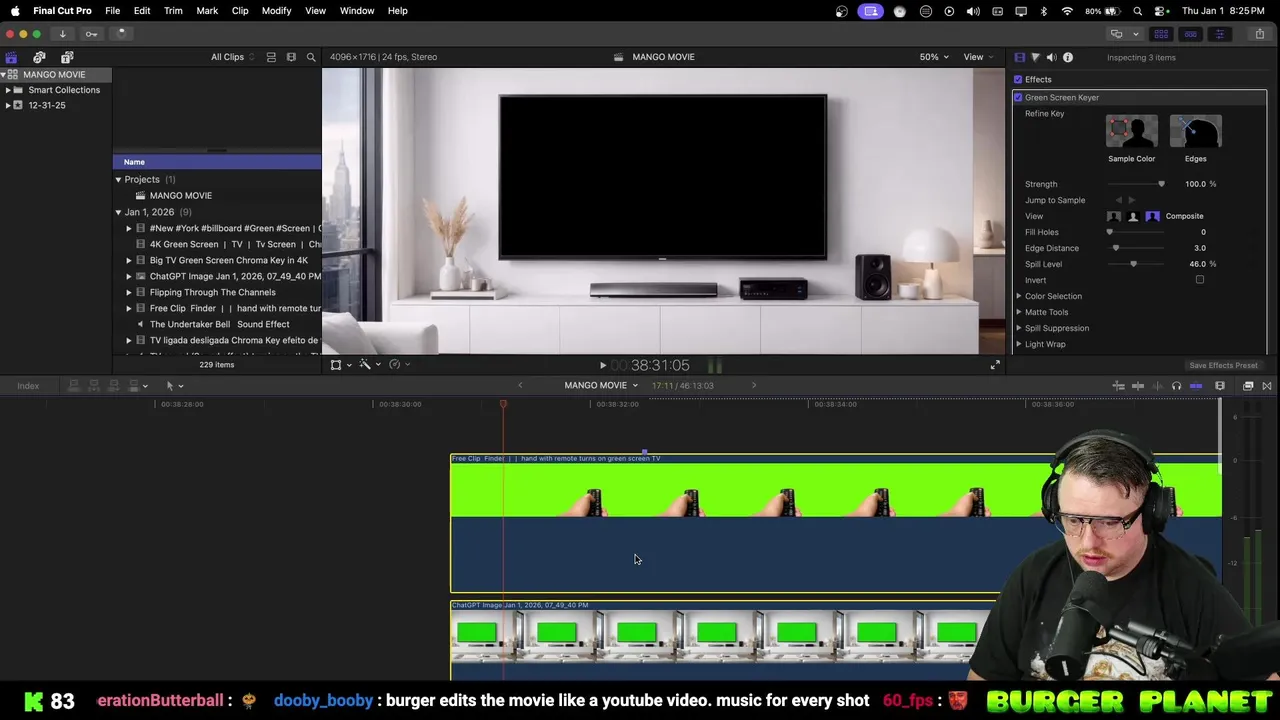Show the background tasks indicator
Image resolution: width=1280 pixels, height=720 pixels.
tap(121, 34)
